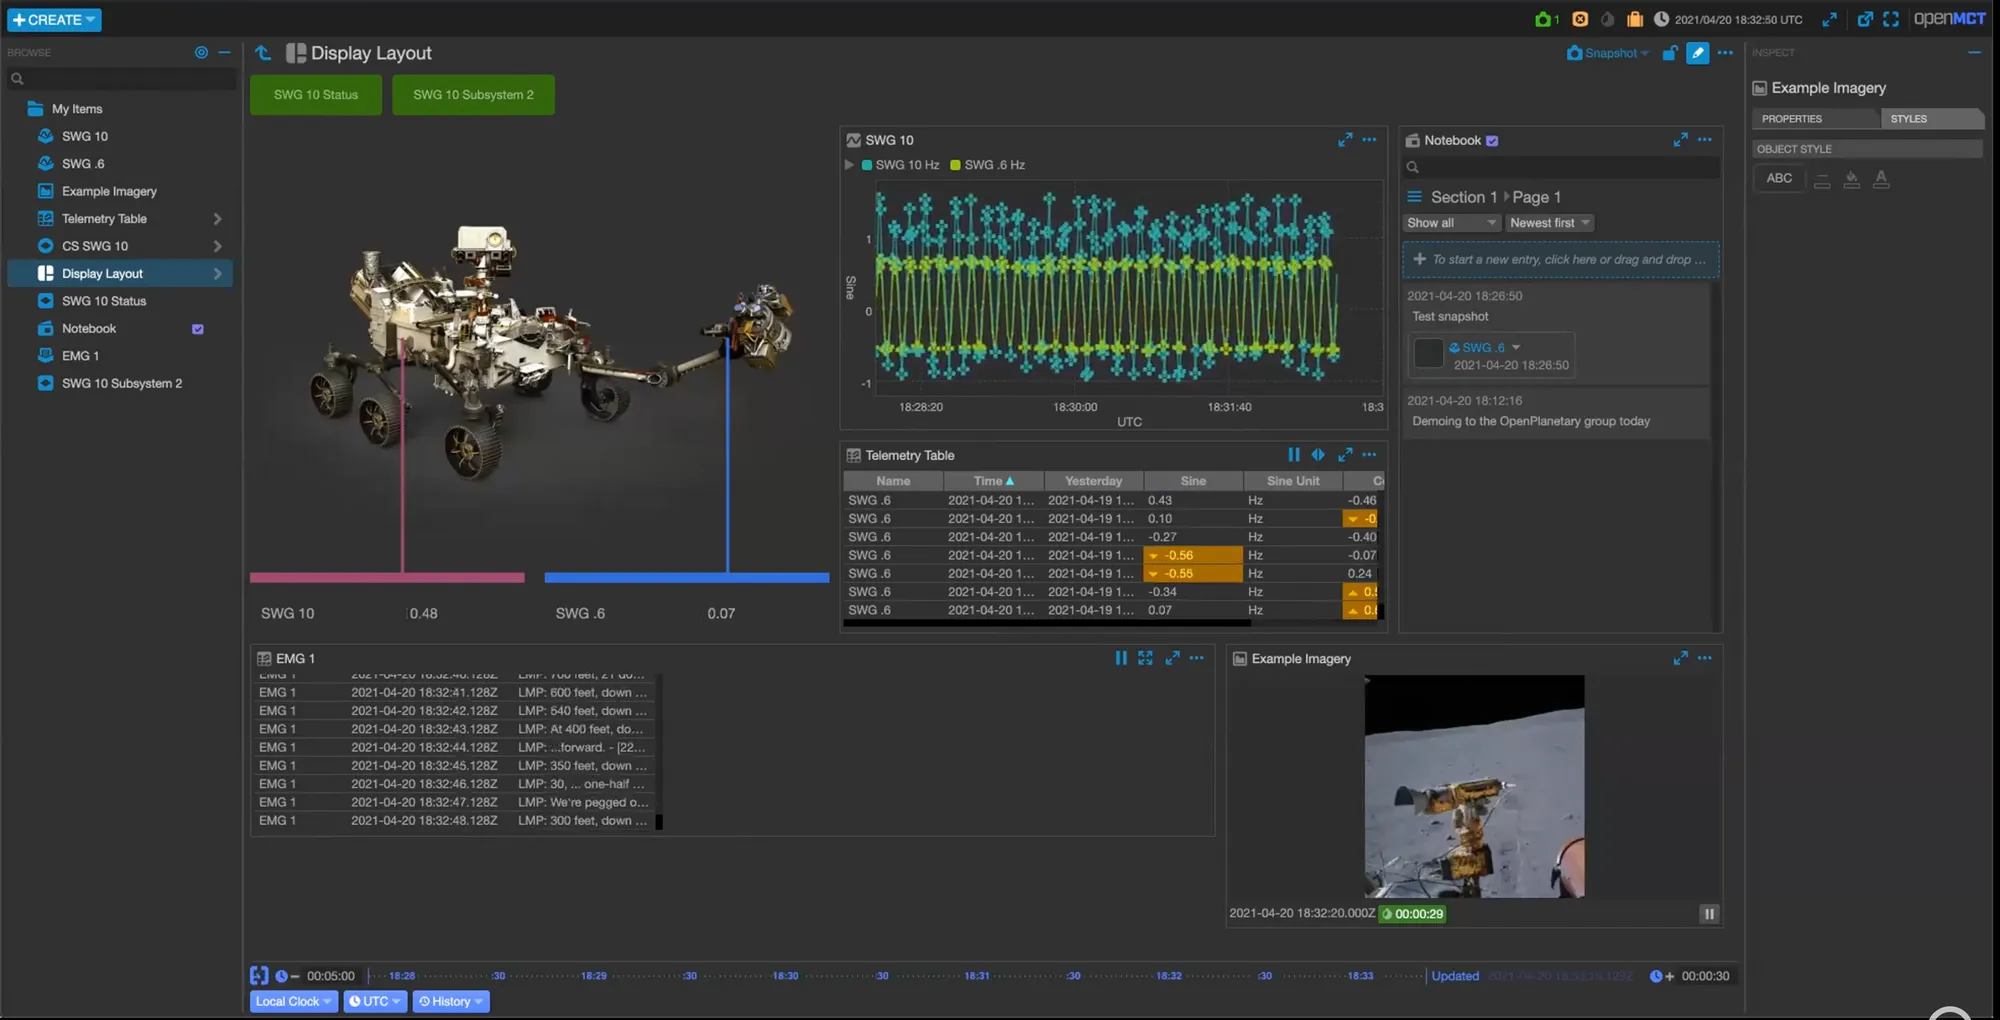2000x1020 pixels.
Task: Click the EMG 1 expand columns icon
Action: (x=1145, y=658)
